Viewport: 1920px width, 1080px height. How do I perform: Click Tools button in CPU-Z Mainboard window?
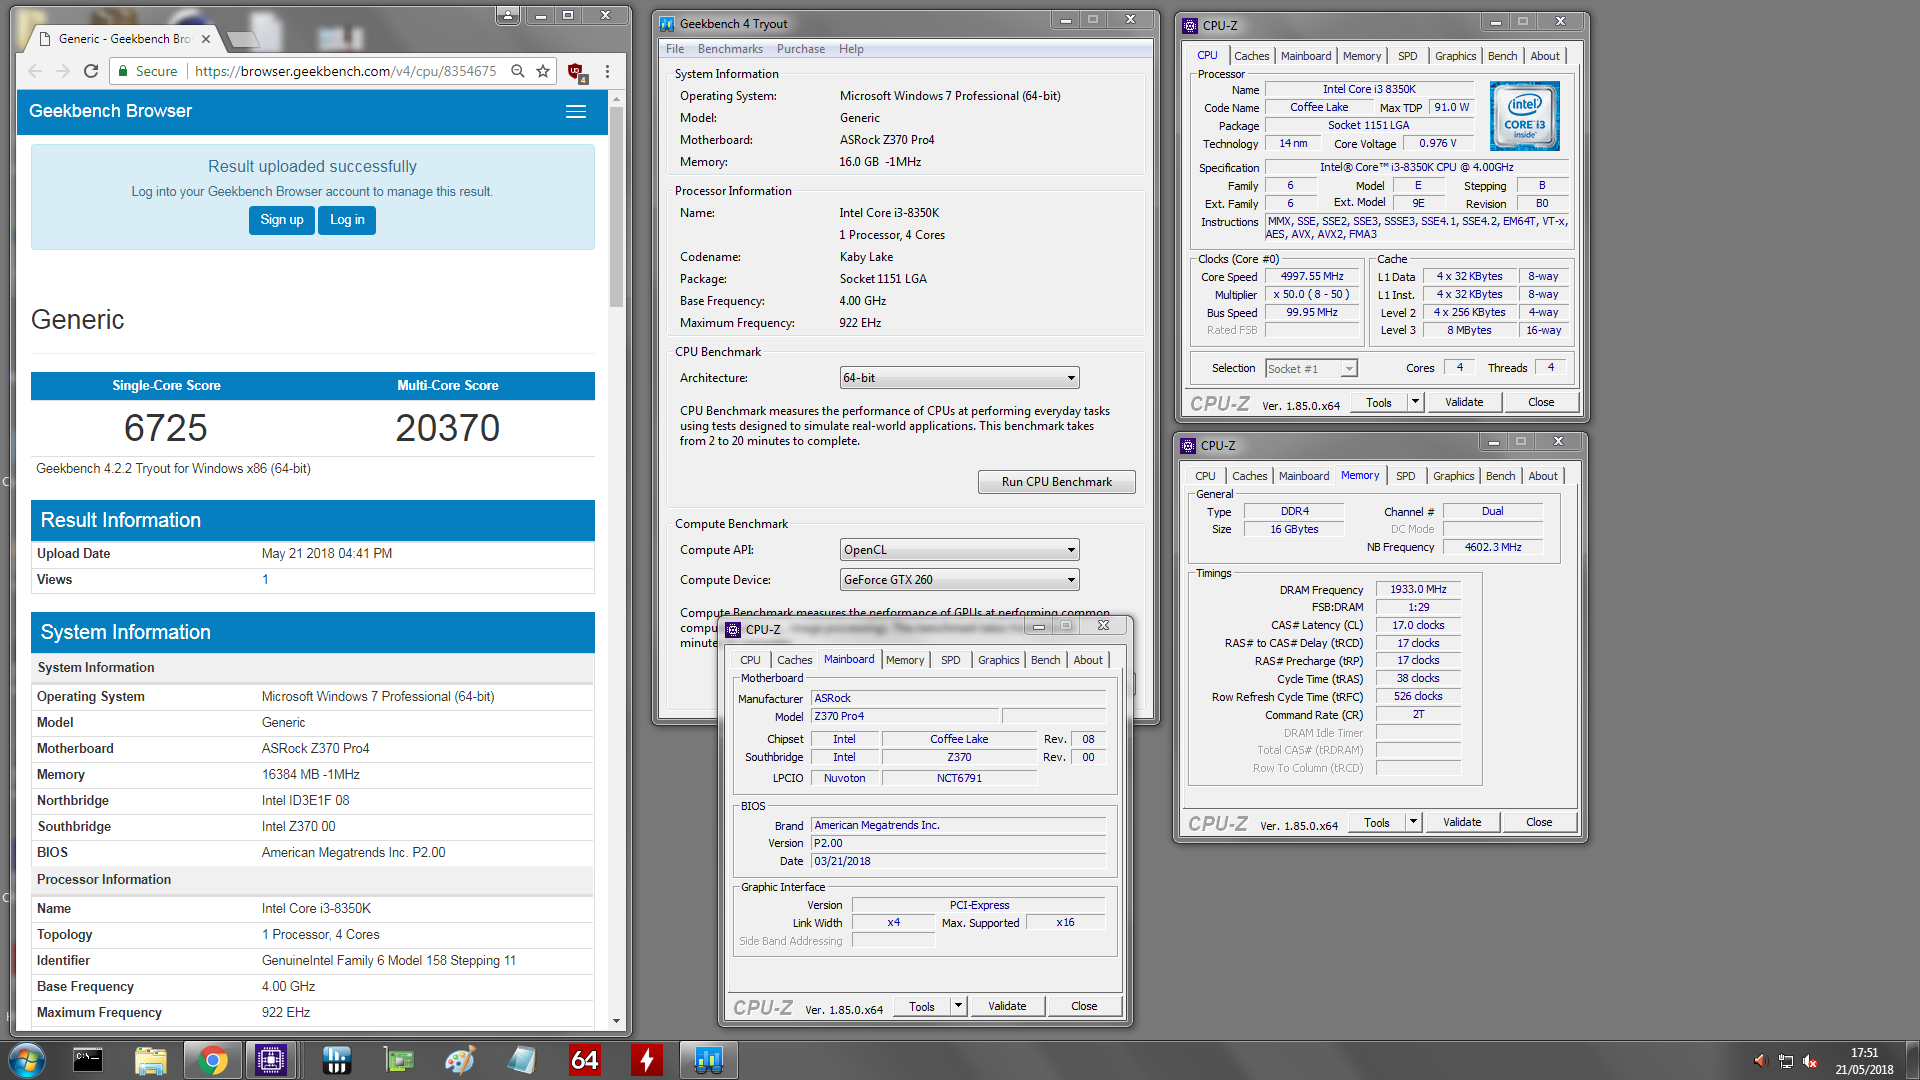[922, 1006]
